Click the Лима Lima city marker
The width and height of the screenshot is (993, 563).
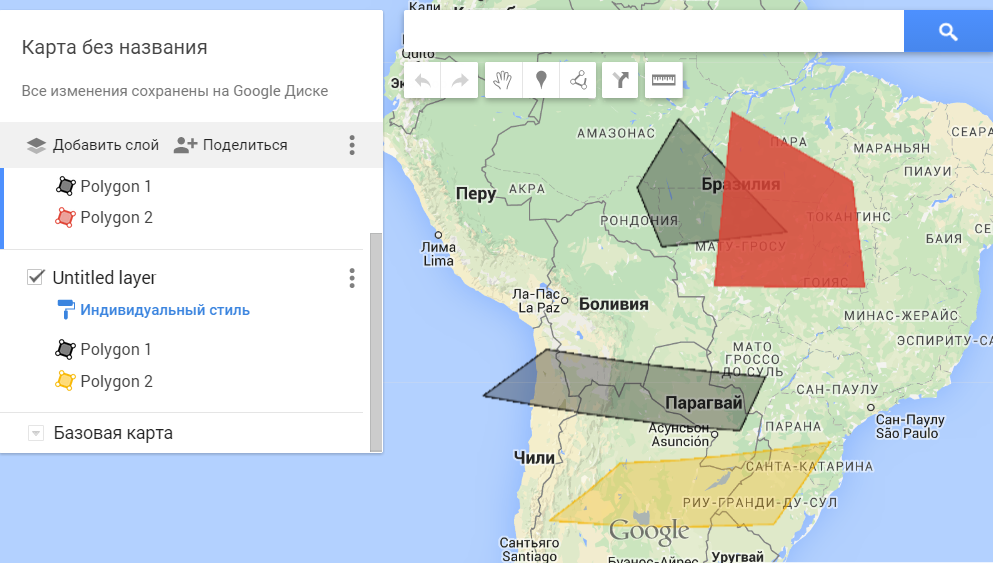(x=438, y=236)
